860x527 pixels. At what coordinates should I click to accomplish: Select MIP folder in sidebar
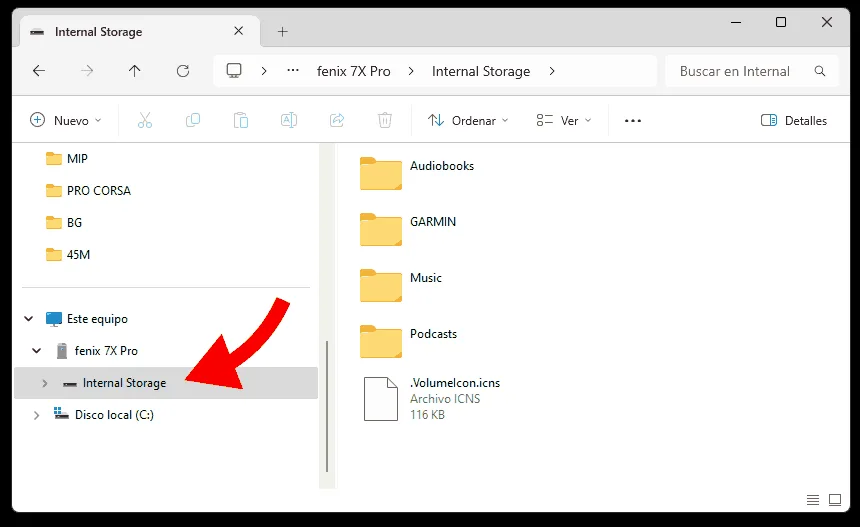[77, 159]
